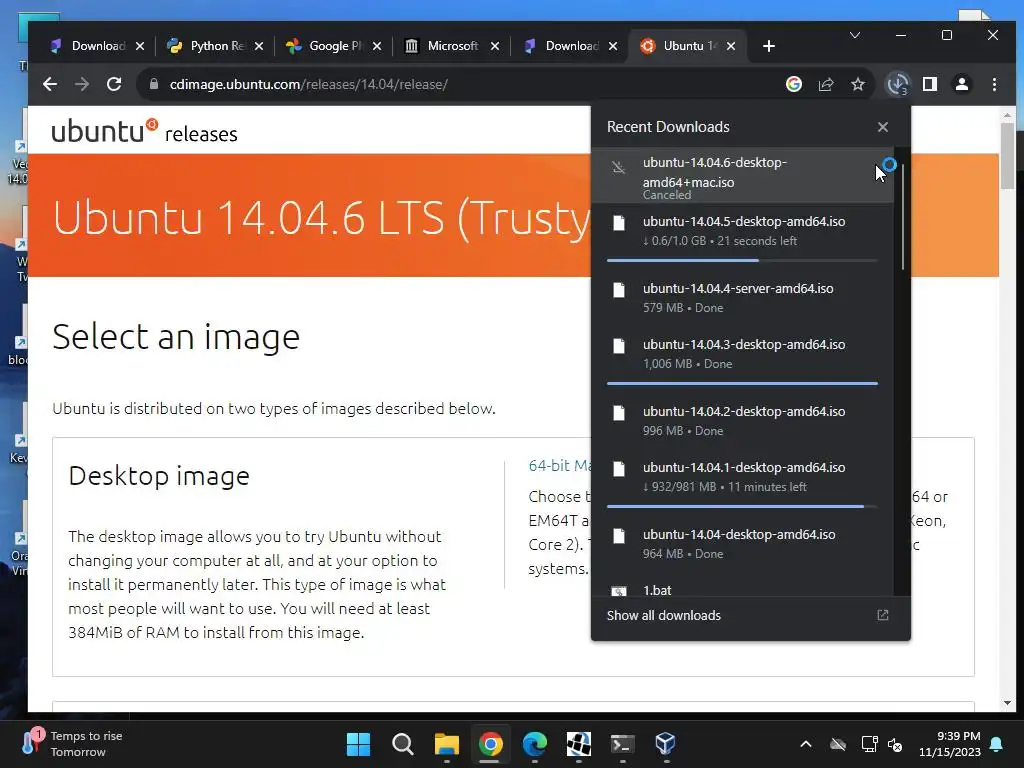This screenshot has width=1024, height=768.
Task: Bookmark this page with the star icon
Action: pyautogui.click(x=858, y=84)
